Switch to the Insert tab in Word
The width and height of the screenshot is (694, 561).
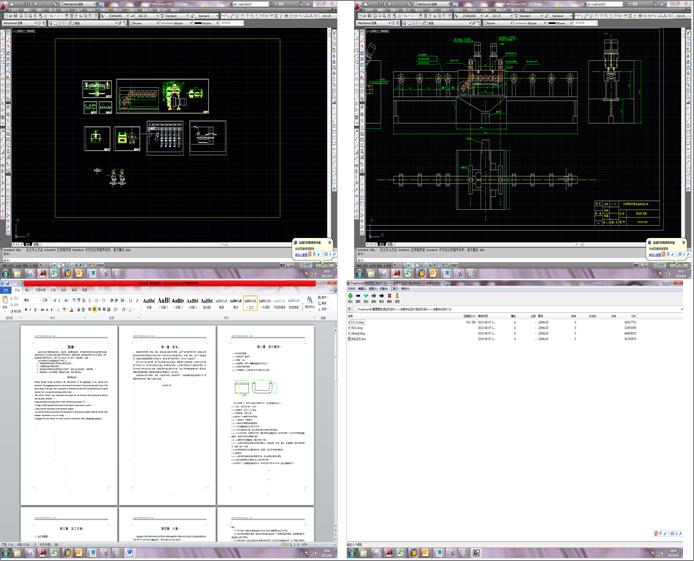click(27, 290)
